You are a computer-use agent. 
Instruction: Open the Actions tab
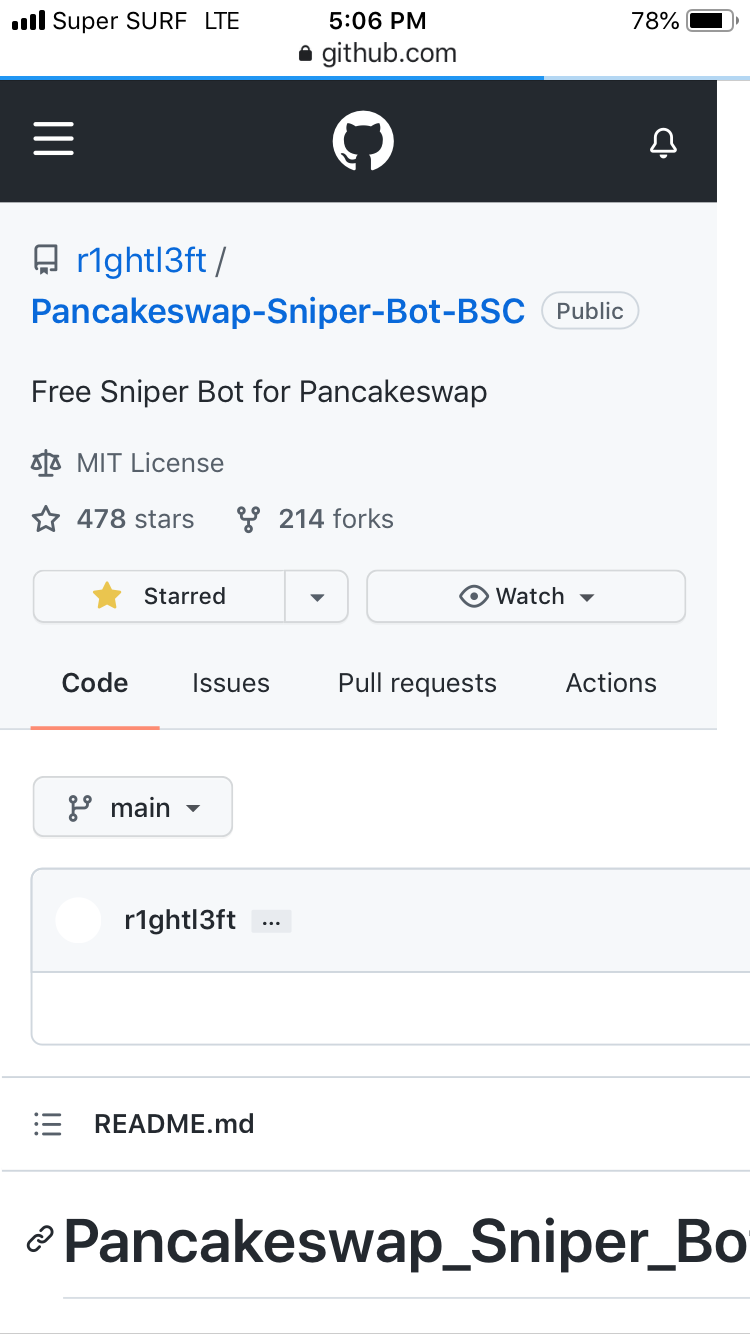point(611,683)
